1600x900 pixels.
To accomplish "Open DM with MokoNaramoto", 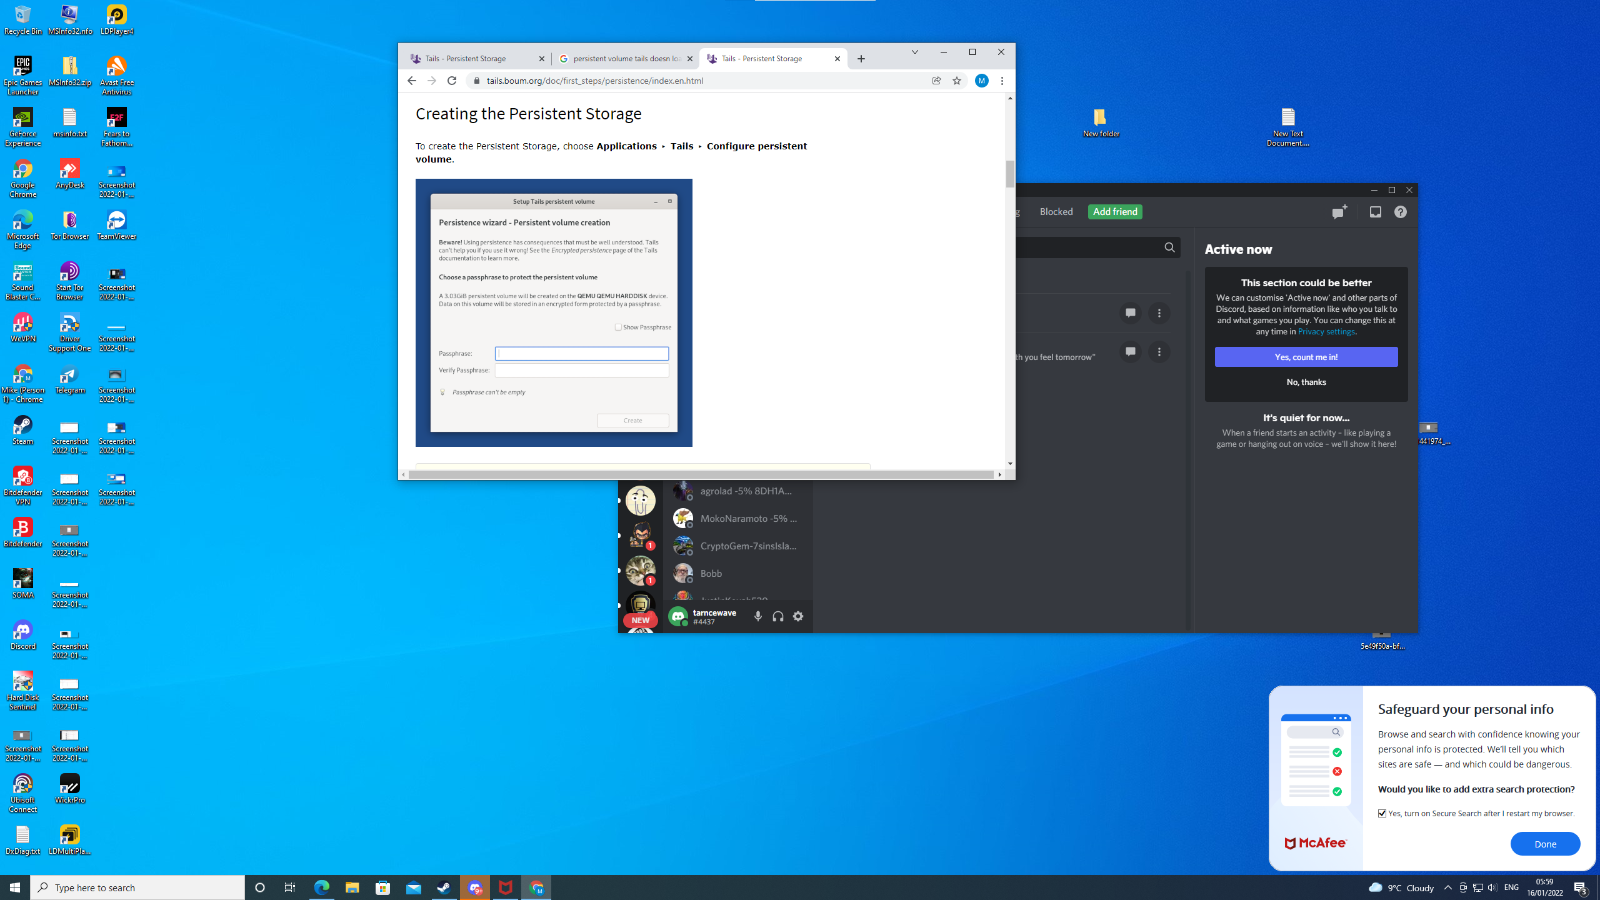I will (740, 519).
